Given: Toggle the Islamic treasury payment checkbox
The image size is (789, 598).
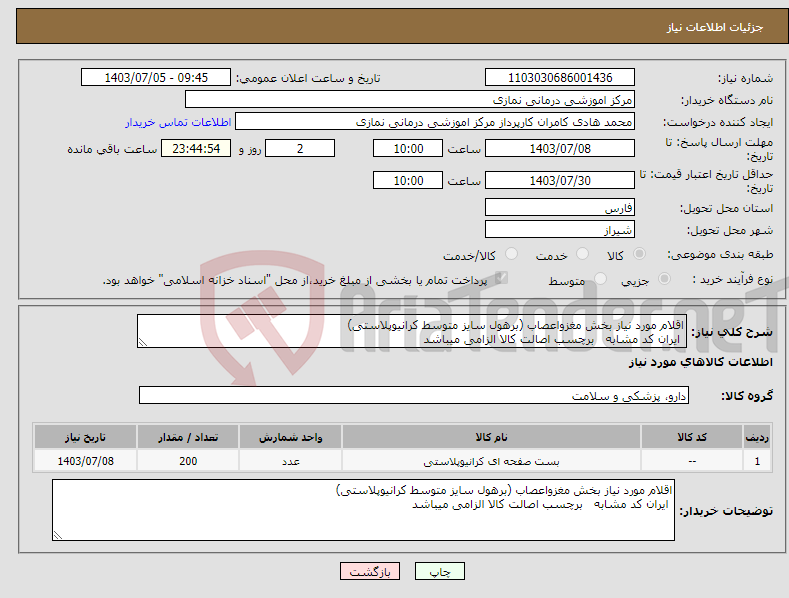Looking at the screenshot, I should click(501, 278).
